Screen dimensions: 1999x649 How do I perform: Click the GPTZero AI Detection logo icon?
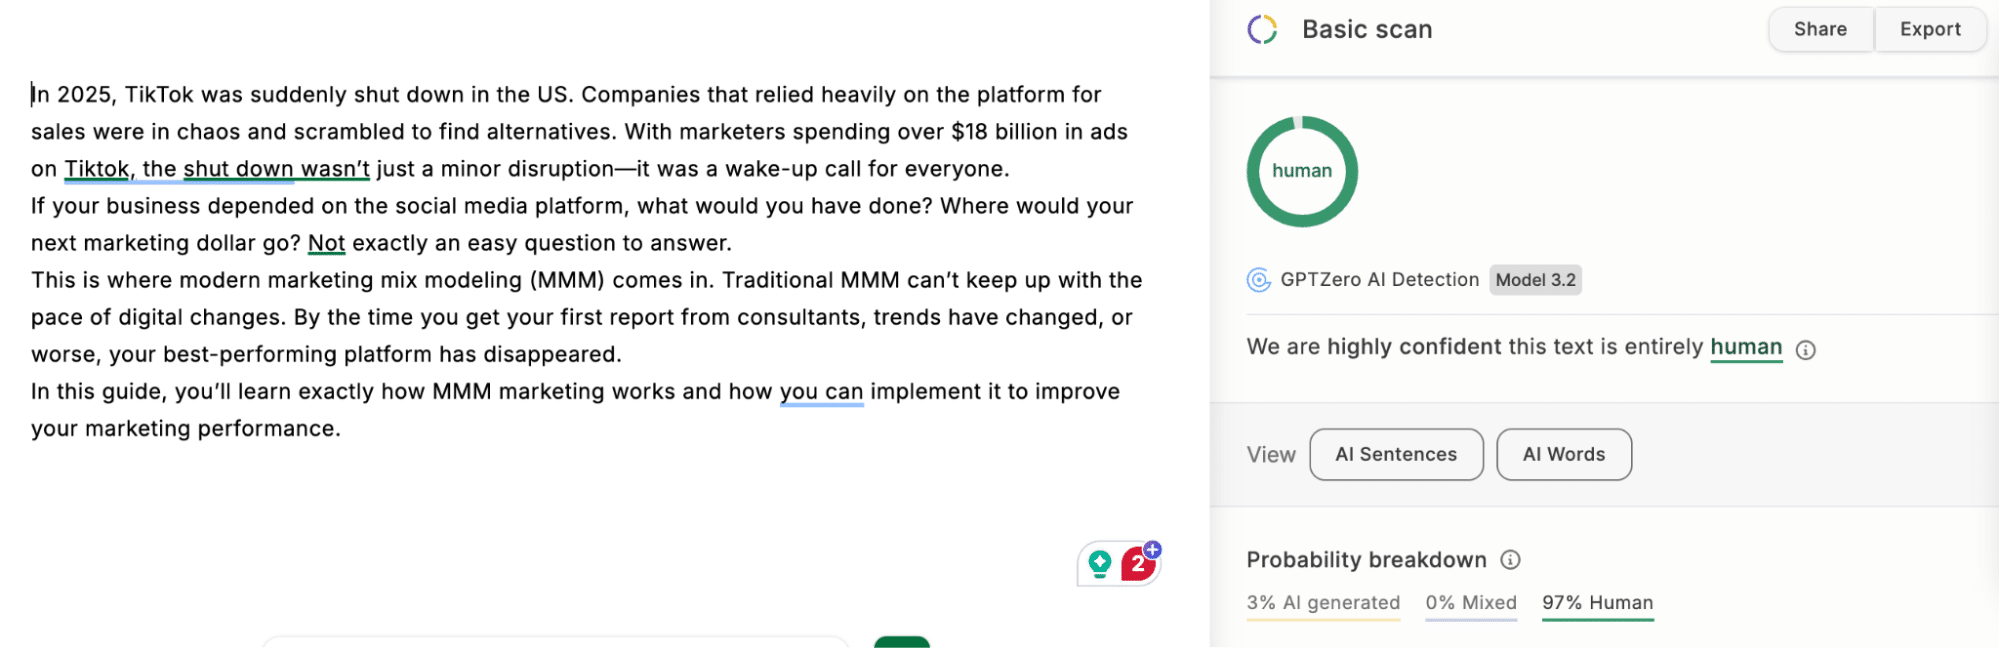[x=1259, y=280]
